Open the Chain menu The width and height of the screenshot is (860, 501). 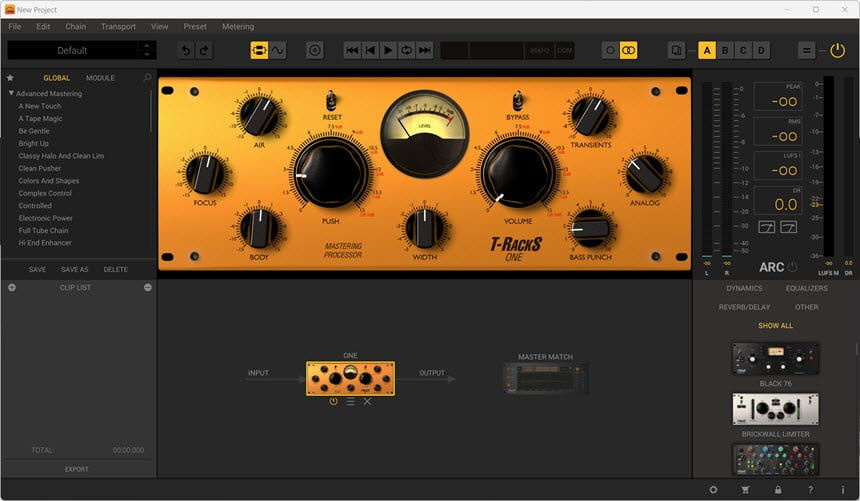[76, 26]
